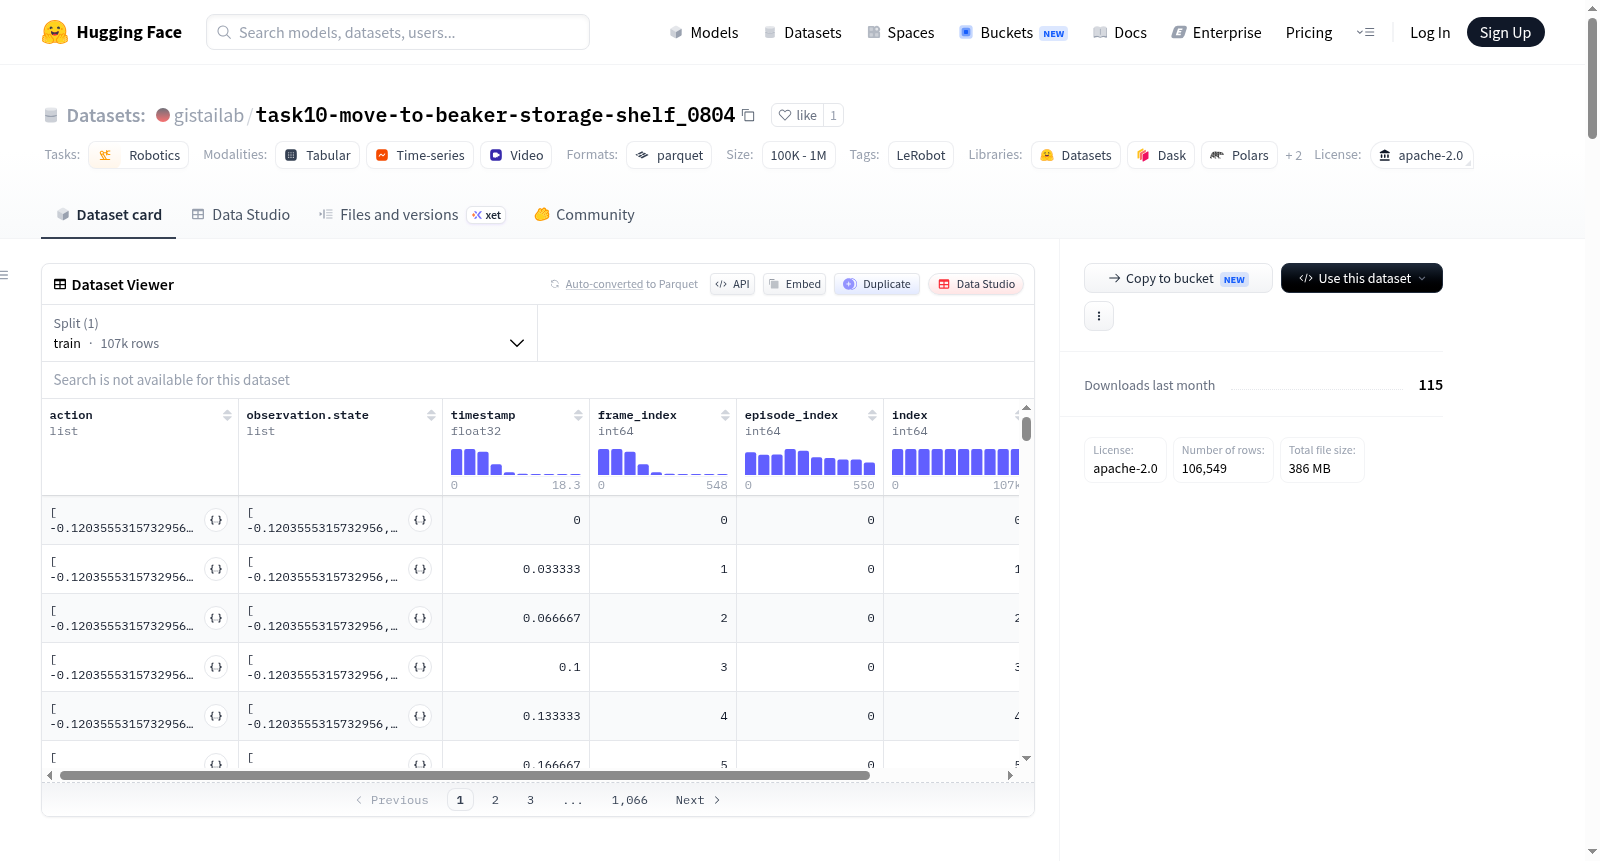The image size is (1600, 861).
Task: Click the Duplicate button in Dataset Viewer
Action: [877, 284]
